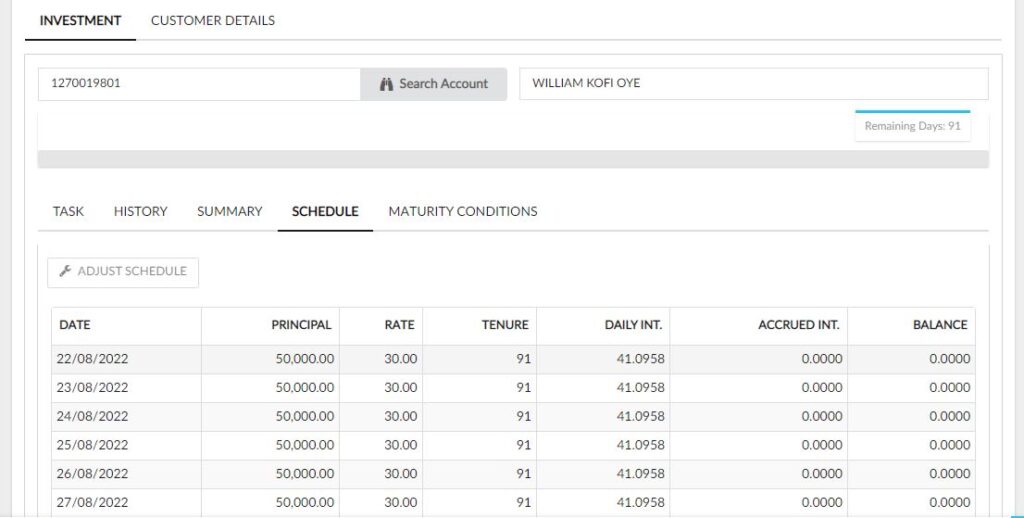This screenshot has width=1024, height=518.
Task: Select the Schedule tab
Action: (x=325, y=211)
